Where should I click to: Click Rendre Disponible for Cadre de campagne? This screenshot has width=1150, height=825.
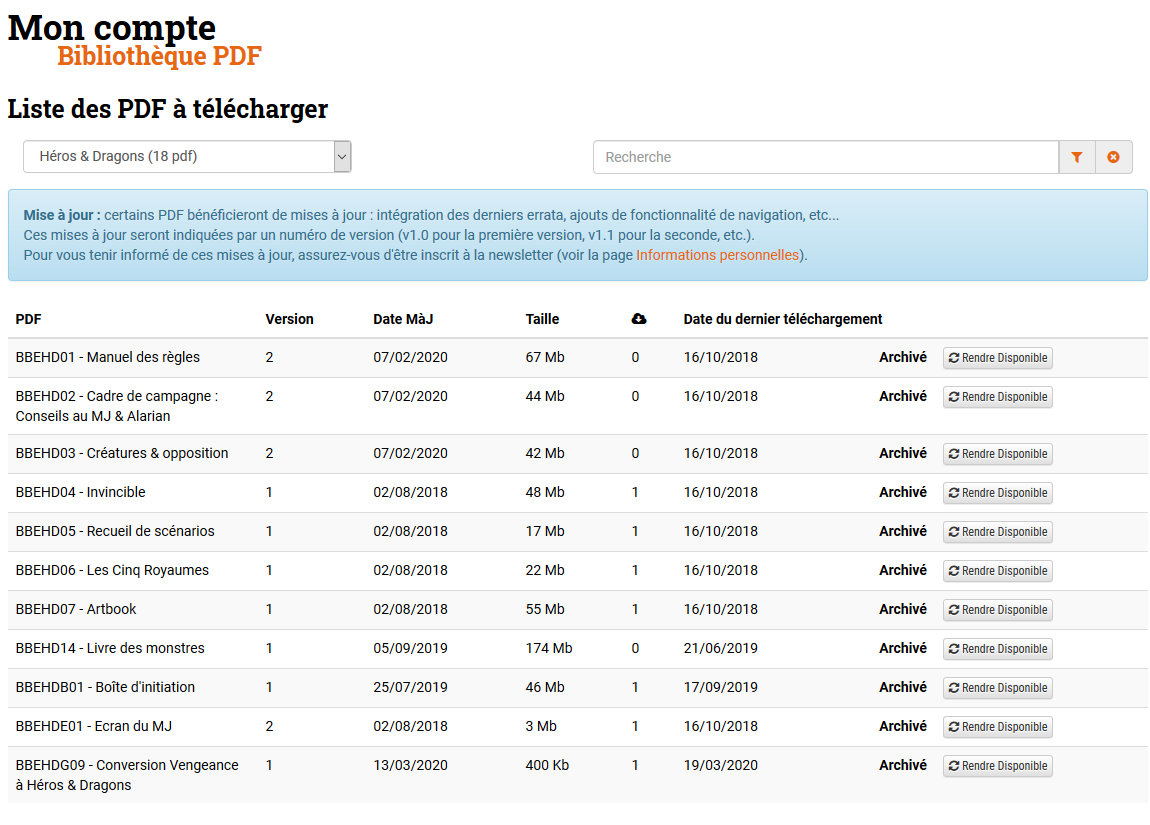997,397
